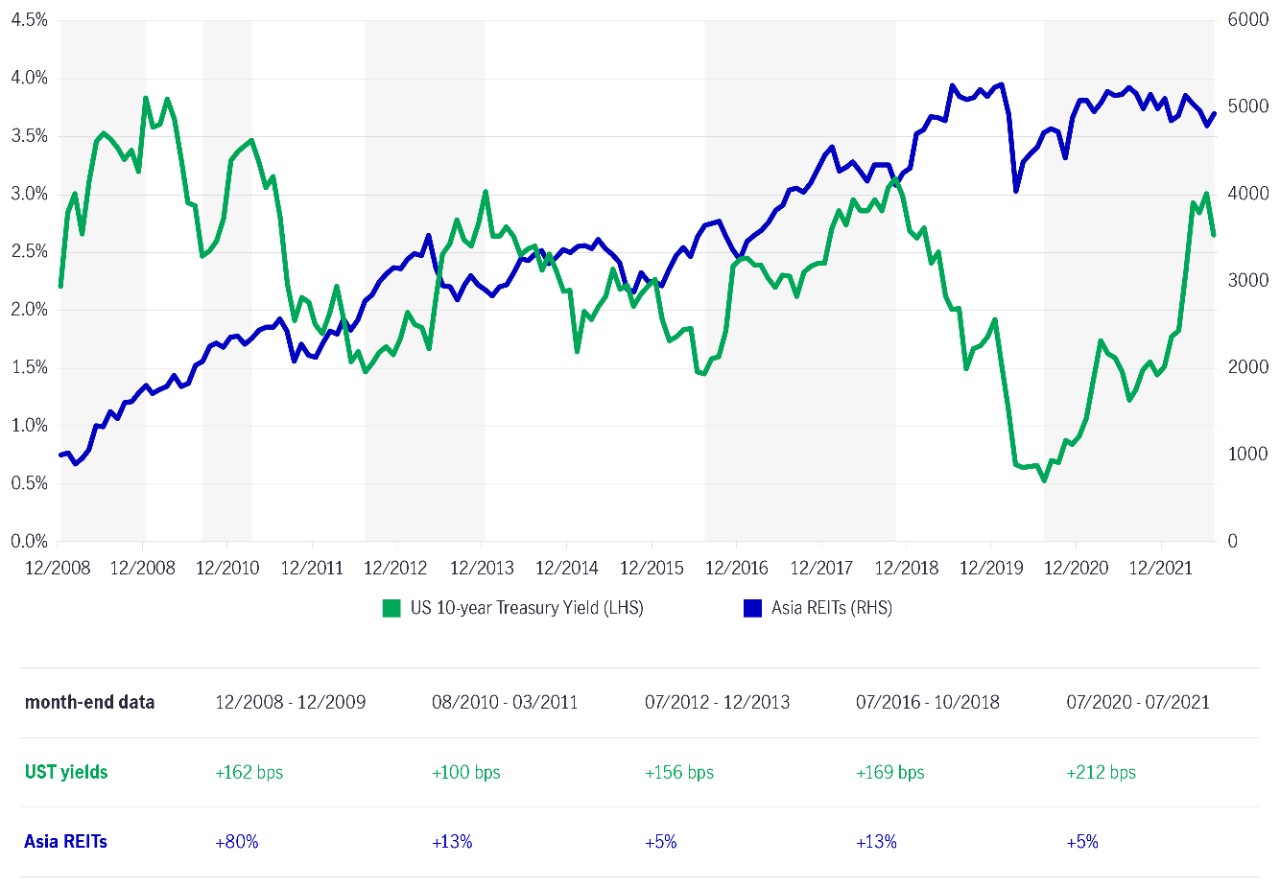This screenshot has width=1280, height=887.
Task: Click the green US 10-year Treasury Yield legend swatch
Action: [x=393, y=608]
